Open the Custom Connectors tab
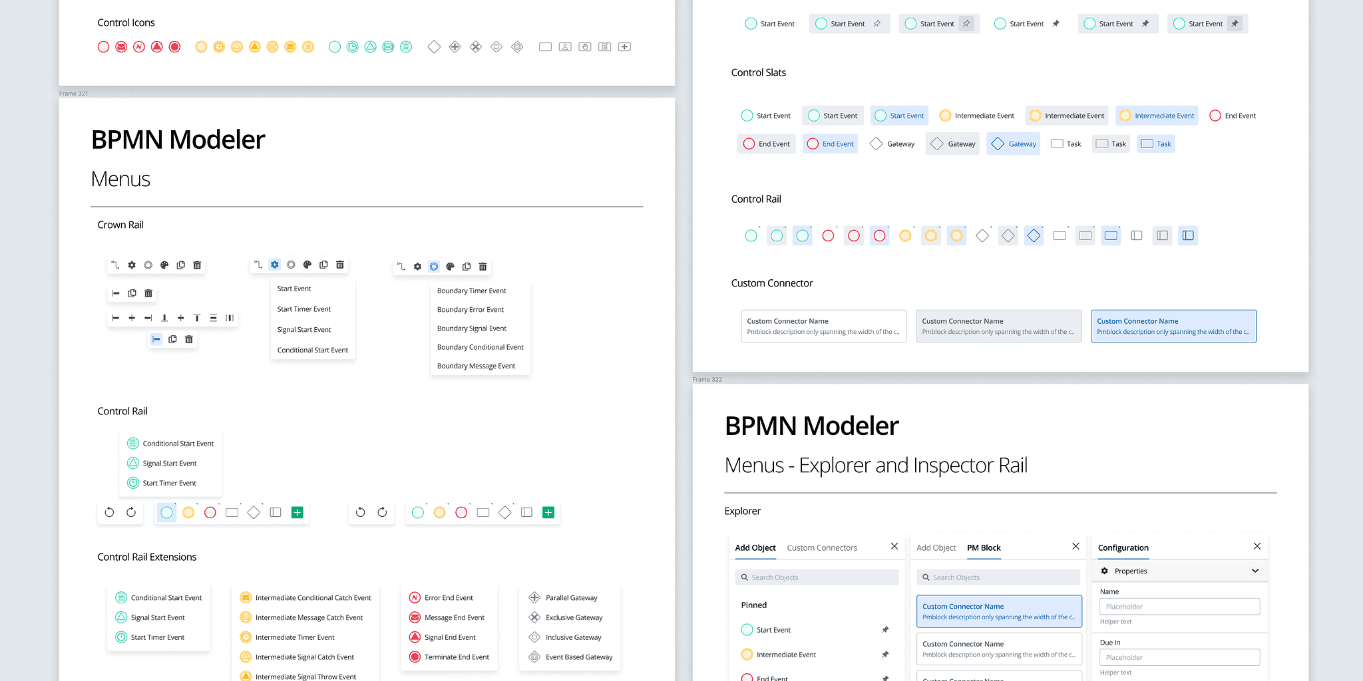The height and width of the screenshot is (681, 1363). [822, 548]
